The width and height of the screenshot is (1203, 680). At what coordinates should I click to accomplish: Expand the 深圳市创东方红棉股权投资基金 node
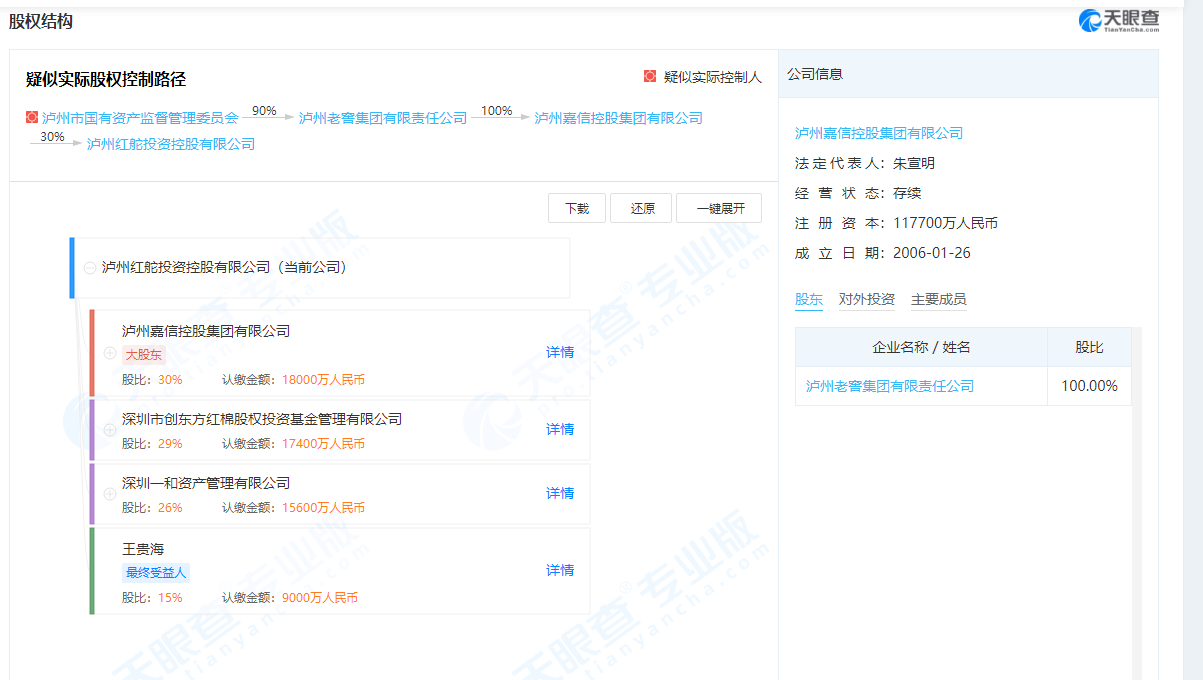tap(110, 429)
